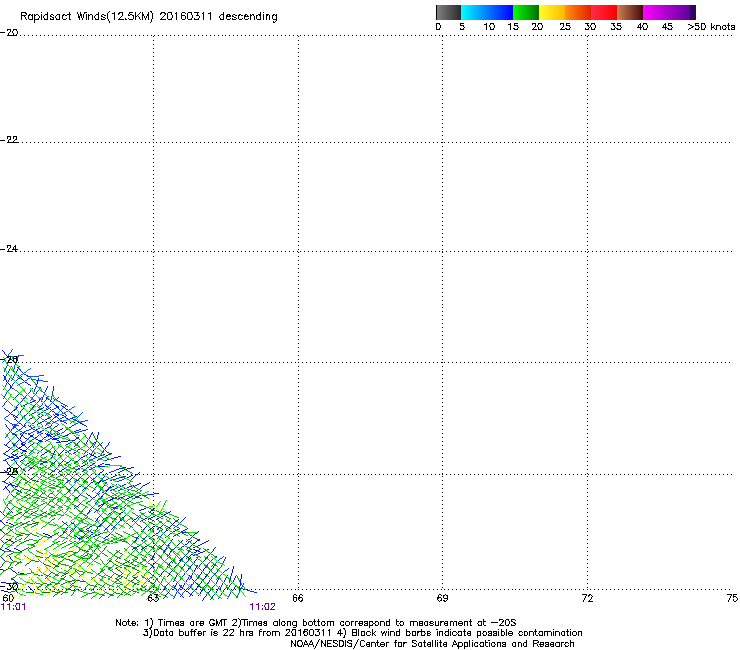
Task: Click the '66' longitude axis label
Action: pyautogui.click(x=298, y=598)
